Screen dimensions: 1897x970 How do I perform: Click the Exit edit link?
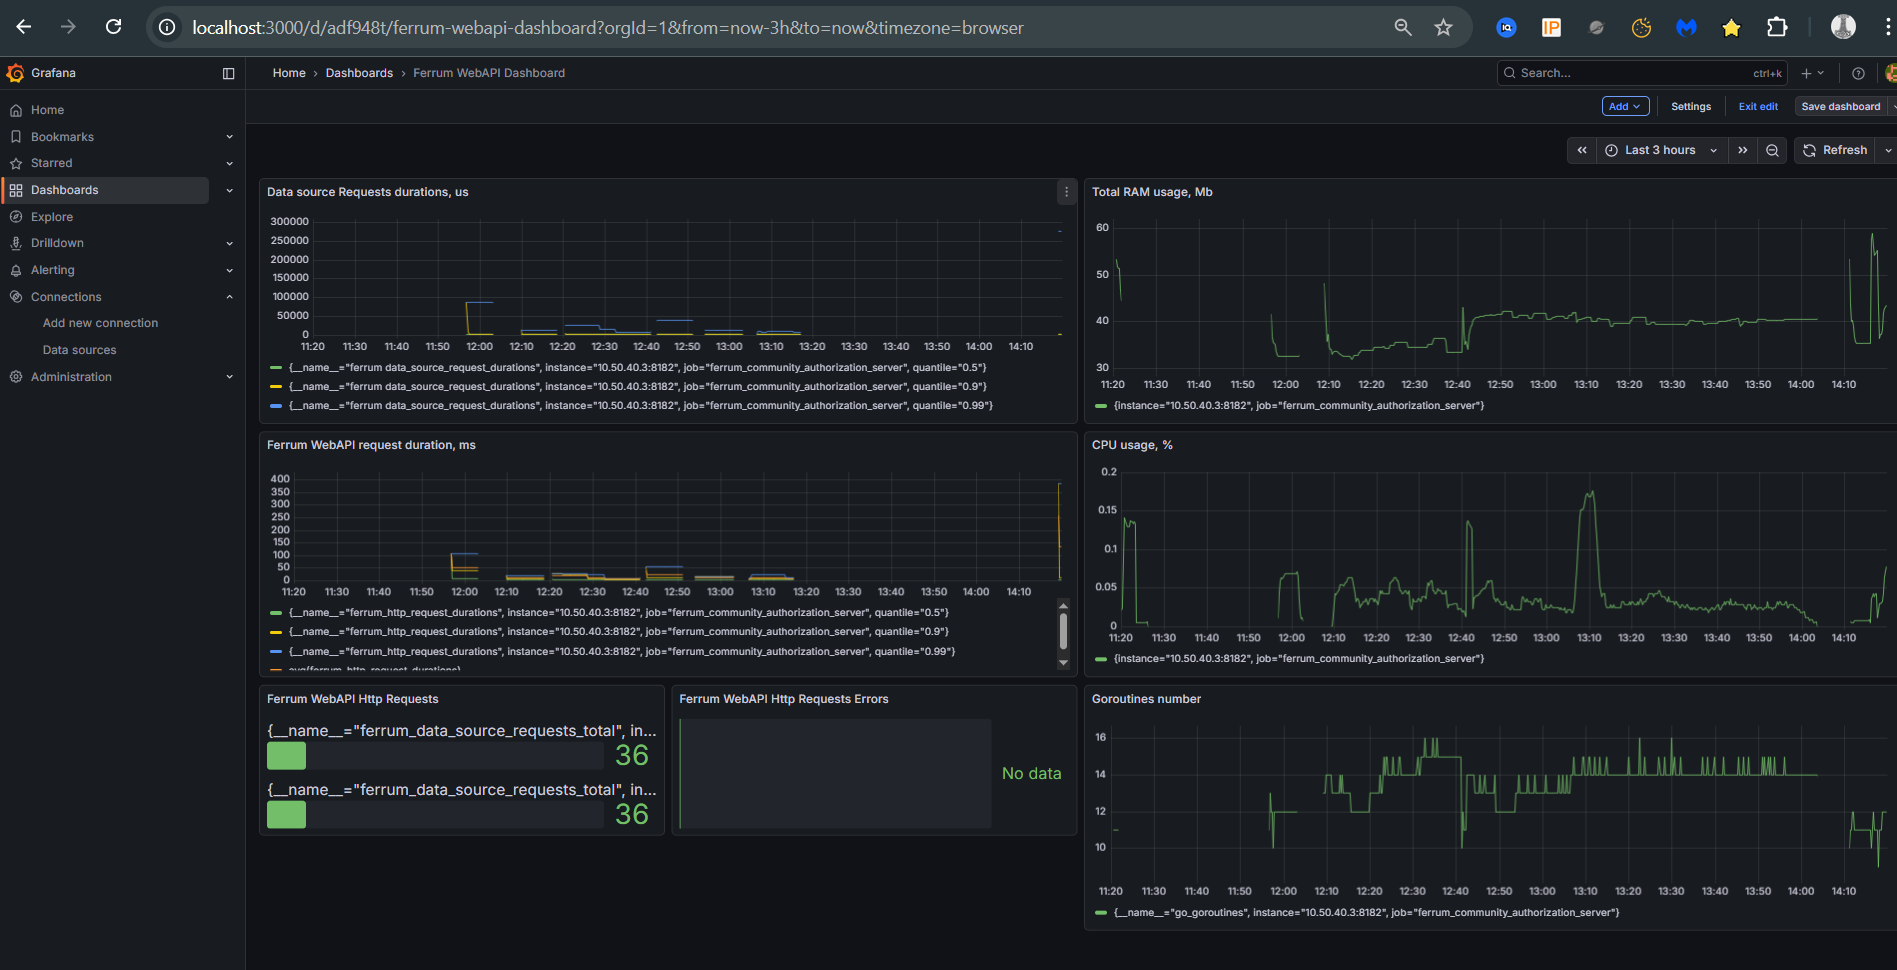click(x=1758, y=106)
